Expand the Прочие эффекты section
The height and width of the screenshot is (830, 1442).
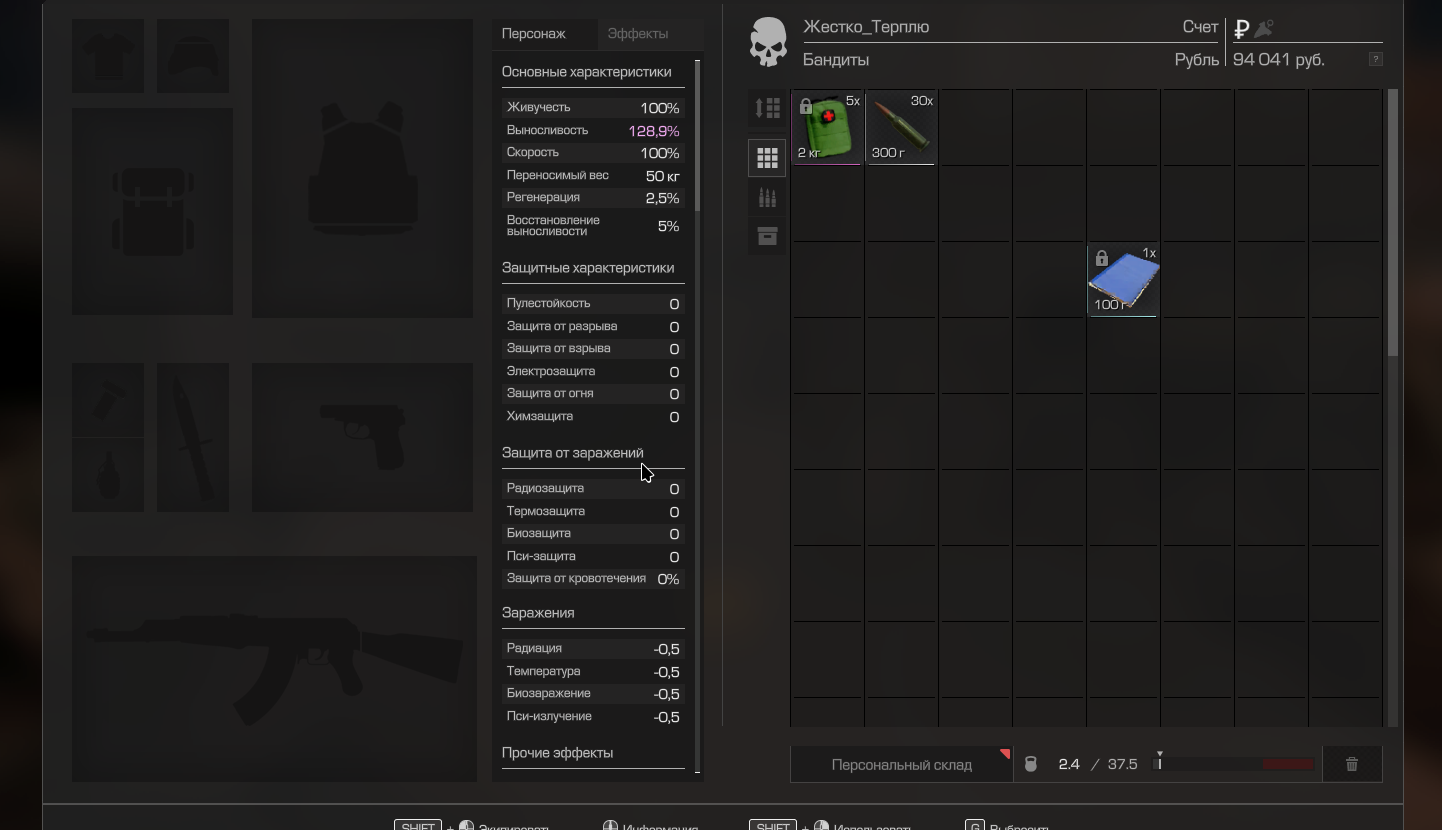point(557,753)
